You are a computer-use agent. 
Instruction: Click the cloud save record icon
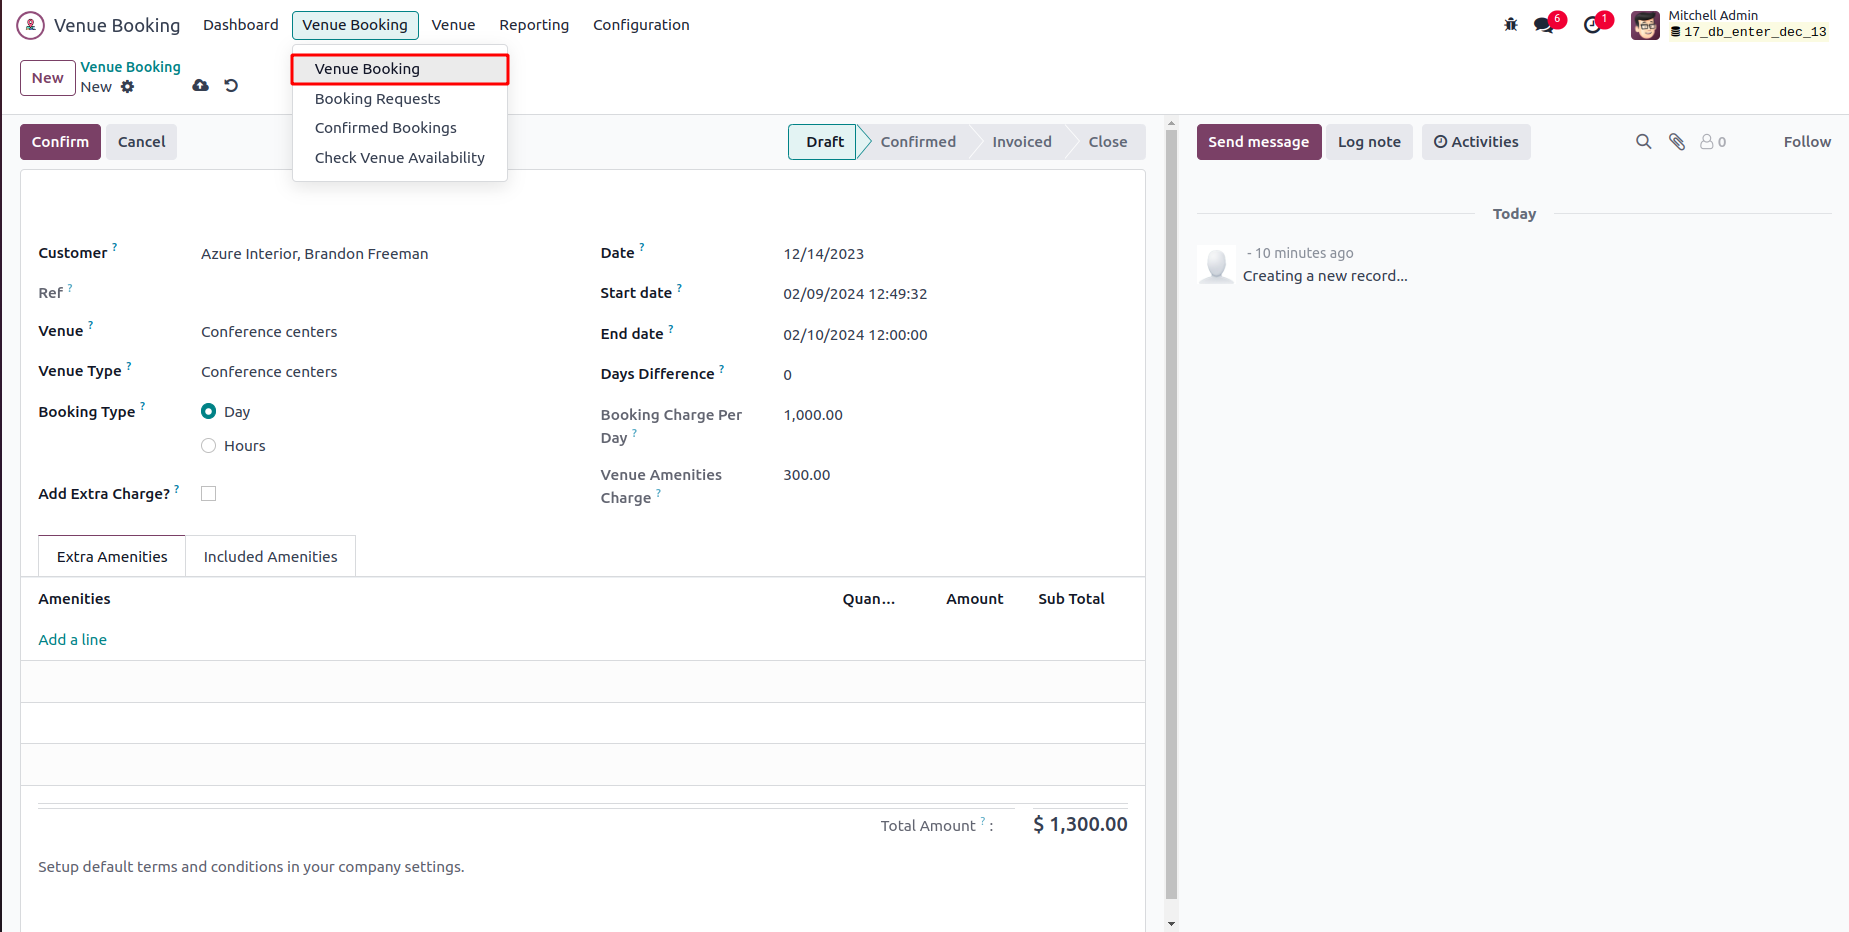(x=201, y=86)
